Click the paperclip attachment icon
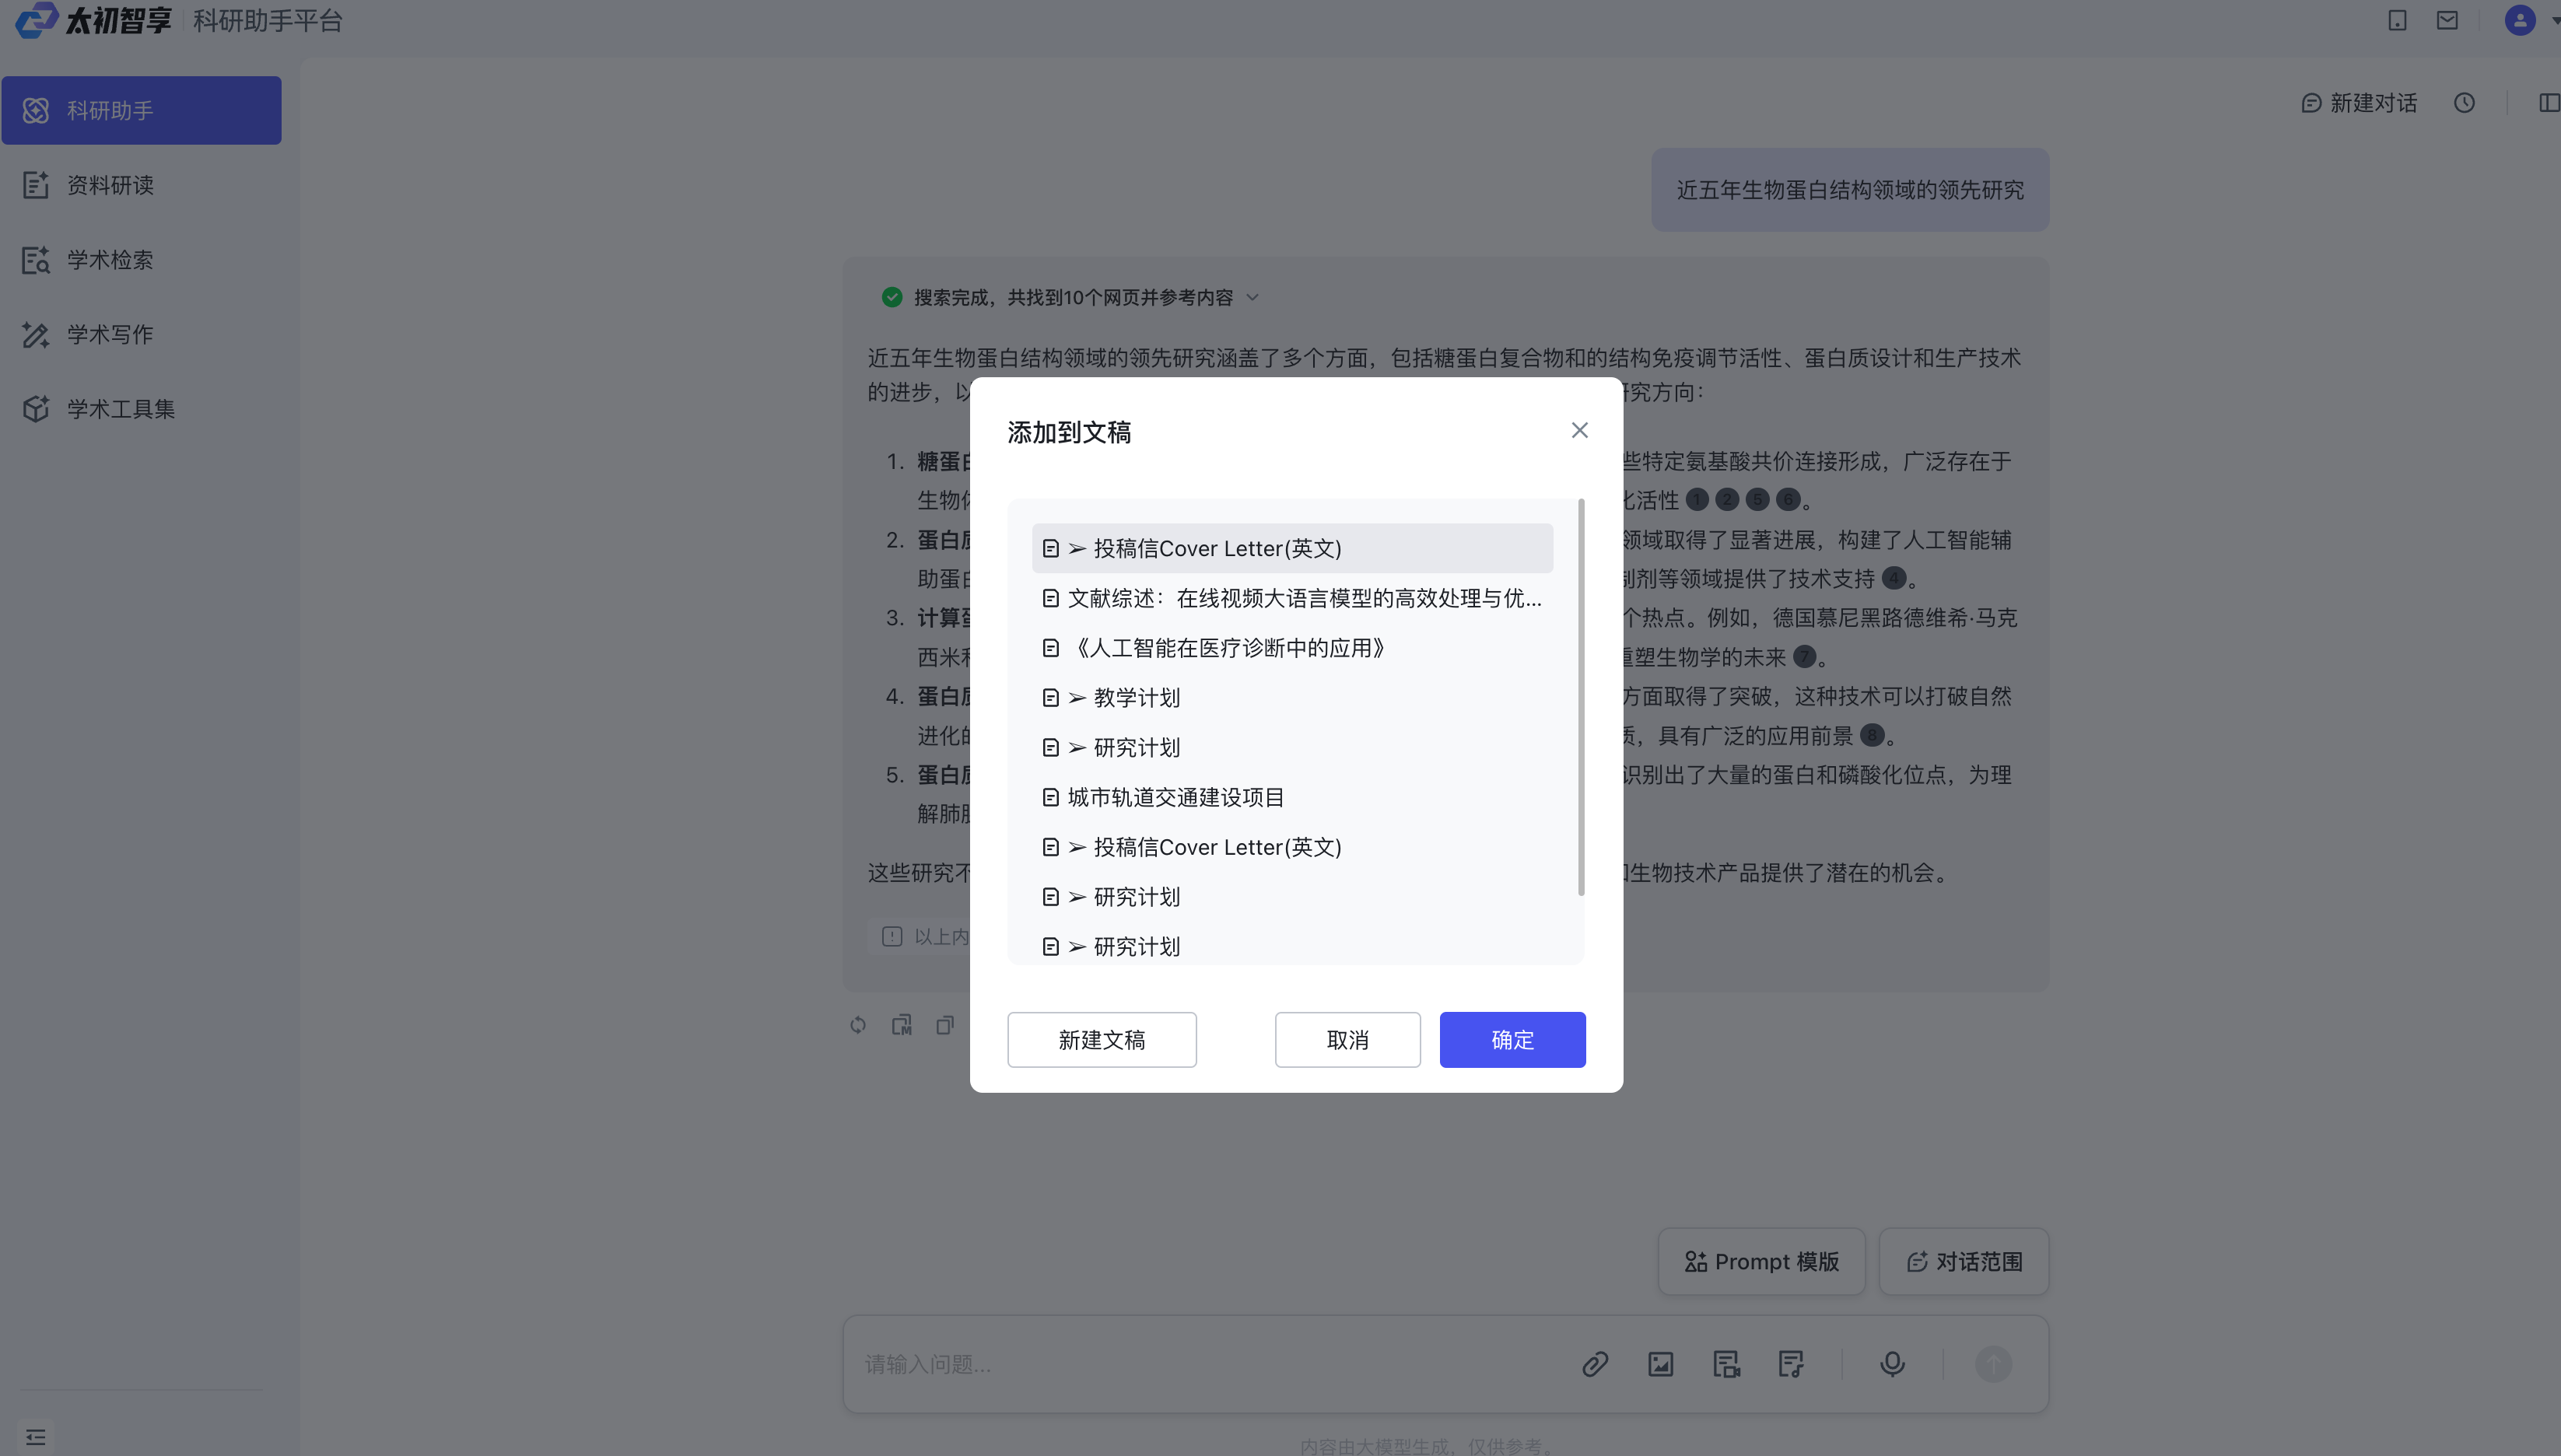The height and width of the screenshot is (1456, 2561). [x=1594, y=1364]
